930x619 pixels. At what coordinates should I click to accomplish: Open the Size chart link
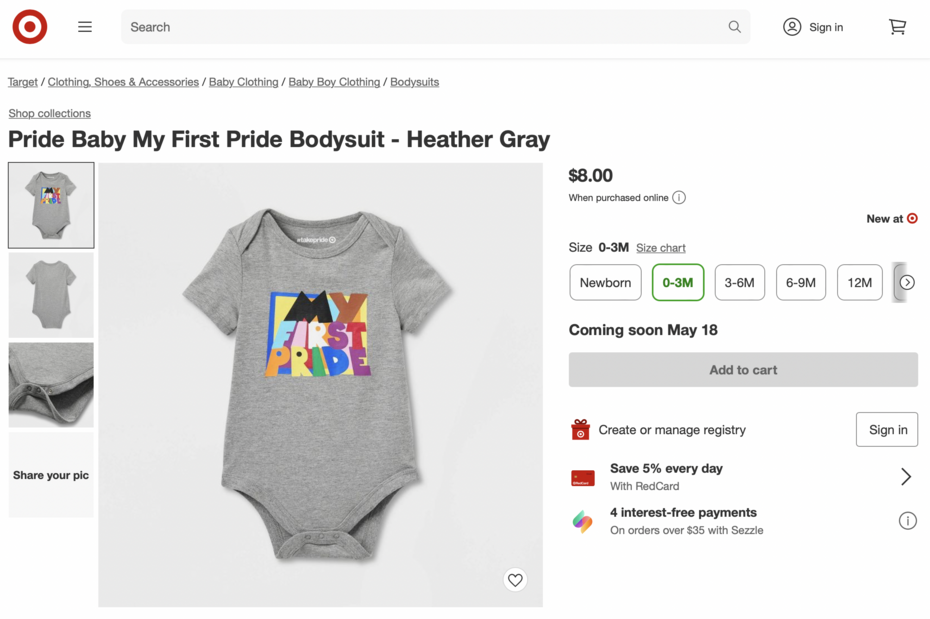[x=661, y=248]
